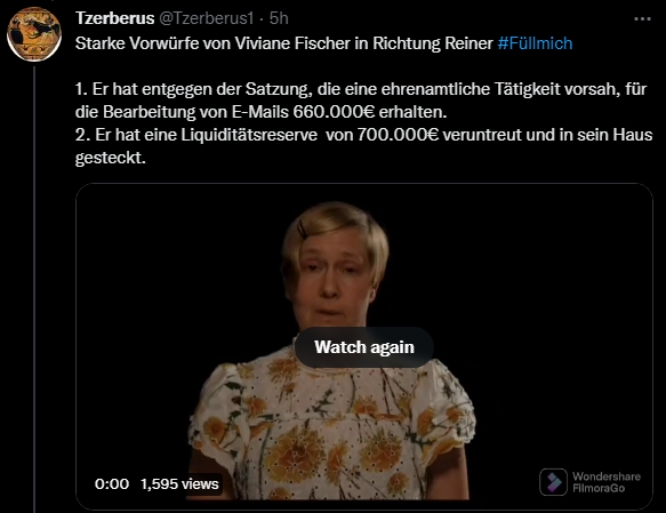
Task: Click the thread line below avatar
Action: (34, 289)
